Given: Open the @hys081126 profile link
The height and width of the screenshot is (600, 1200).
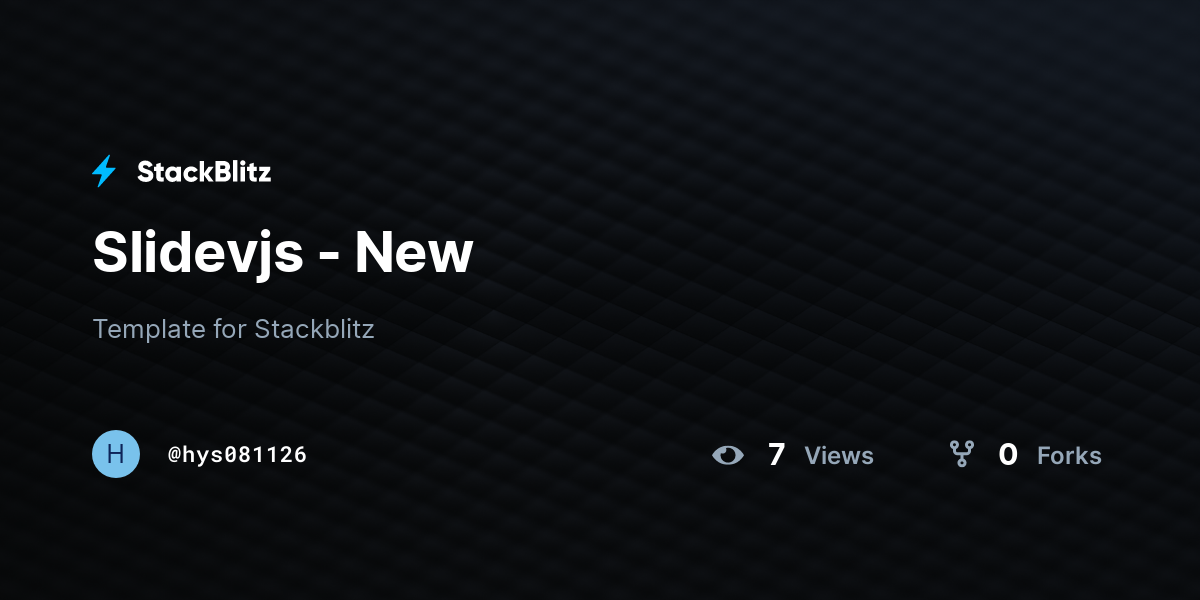Looking at the screenshot, I should point(237,455).
